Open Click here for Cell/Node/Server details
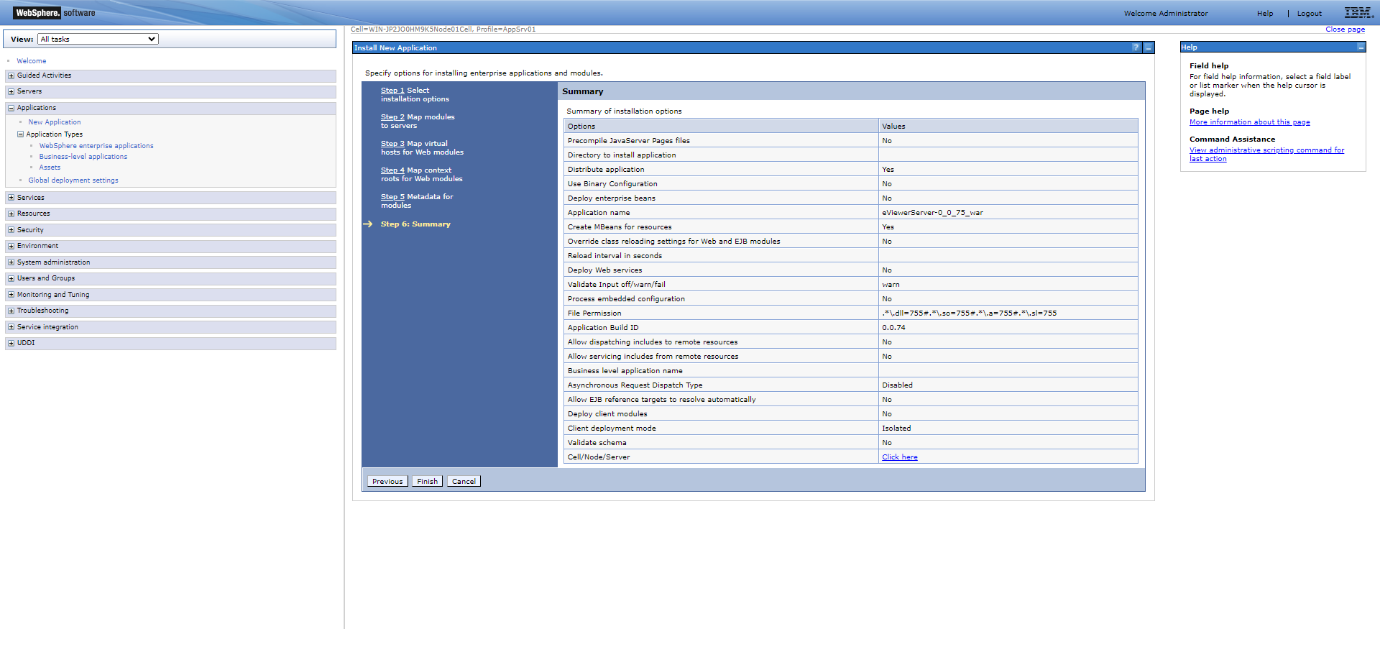 tap(898, 456)
